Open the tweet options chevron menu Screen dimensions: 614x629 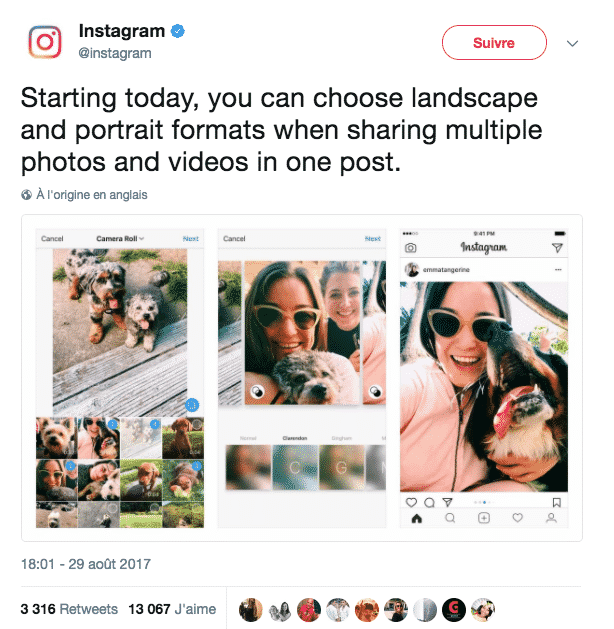(572, 43)
